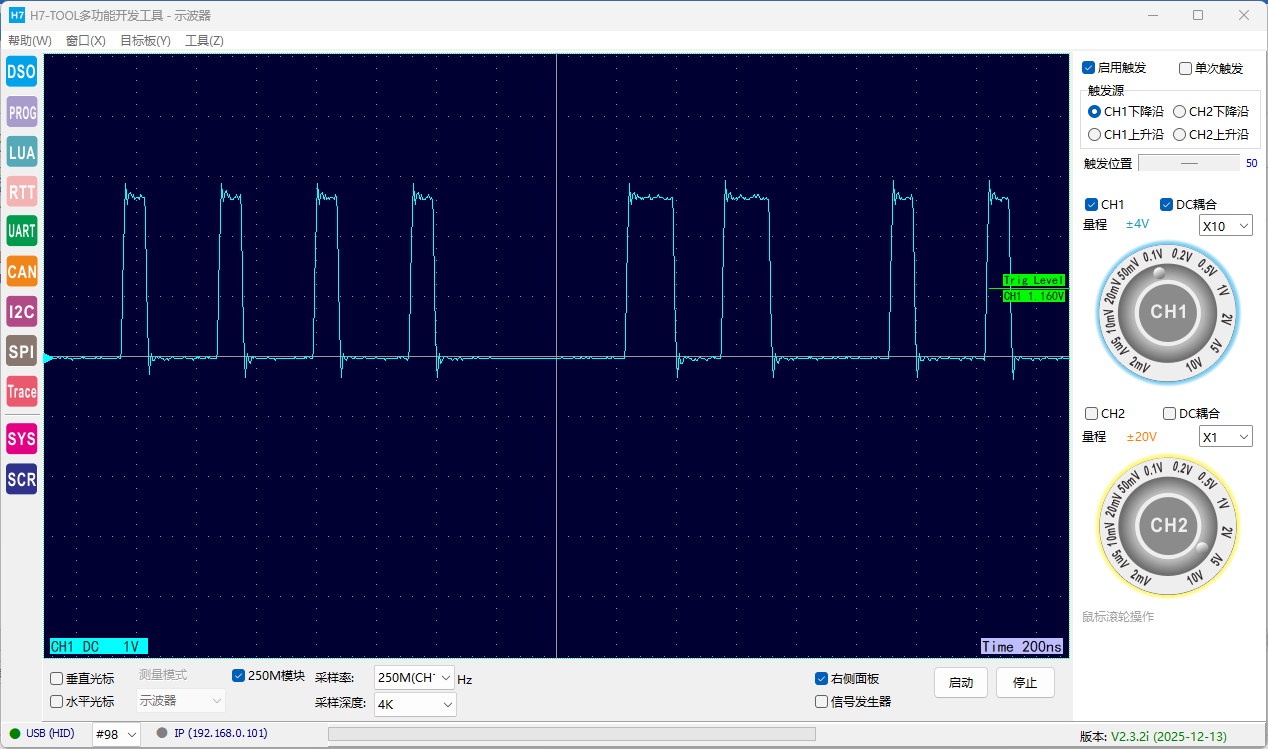
Task: Click the gray IP status indicator
Action: pos(162,733)
